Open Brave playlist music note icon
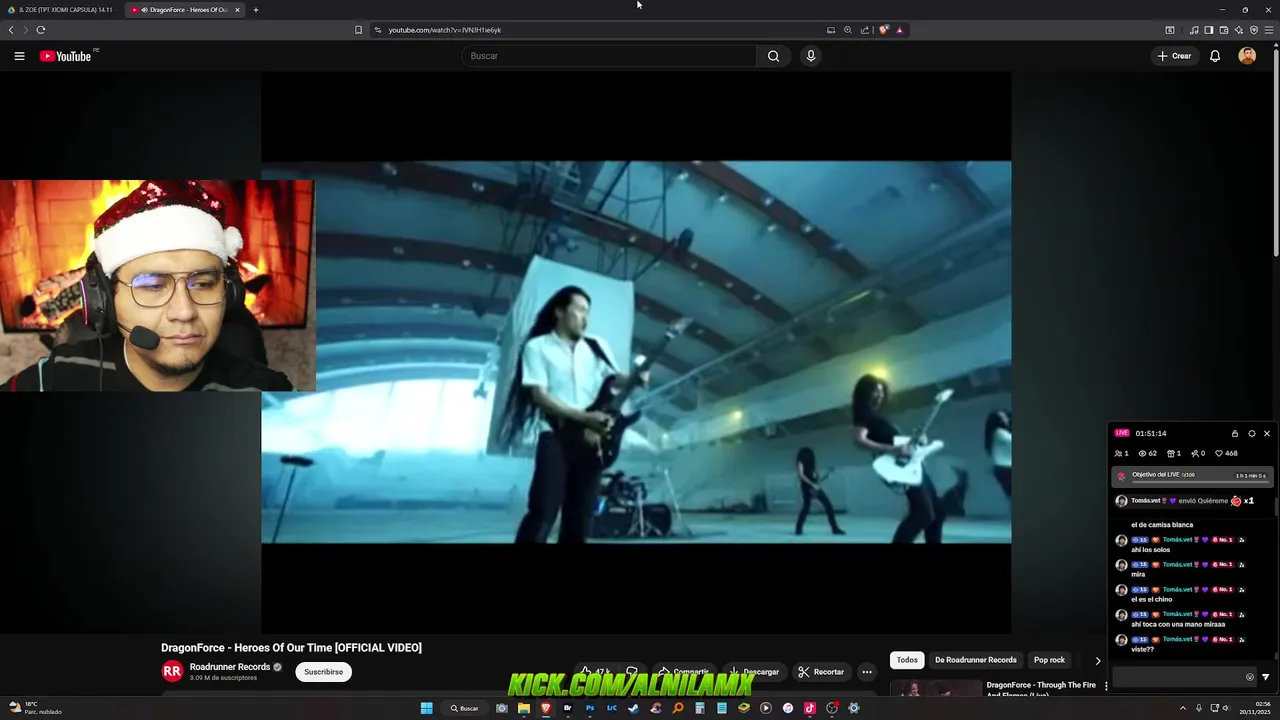The height and width of the screenshot is (720, 1280). (x=1194, y=30)
